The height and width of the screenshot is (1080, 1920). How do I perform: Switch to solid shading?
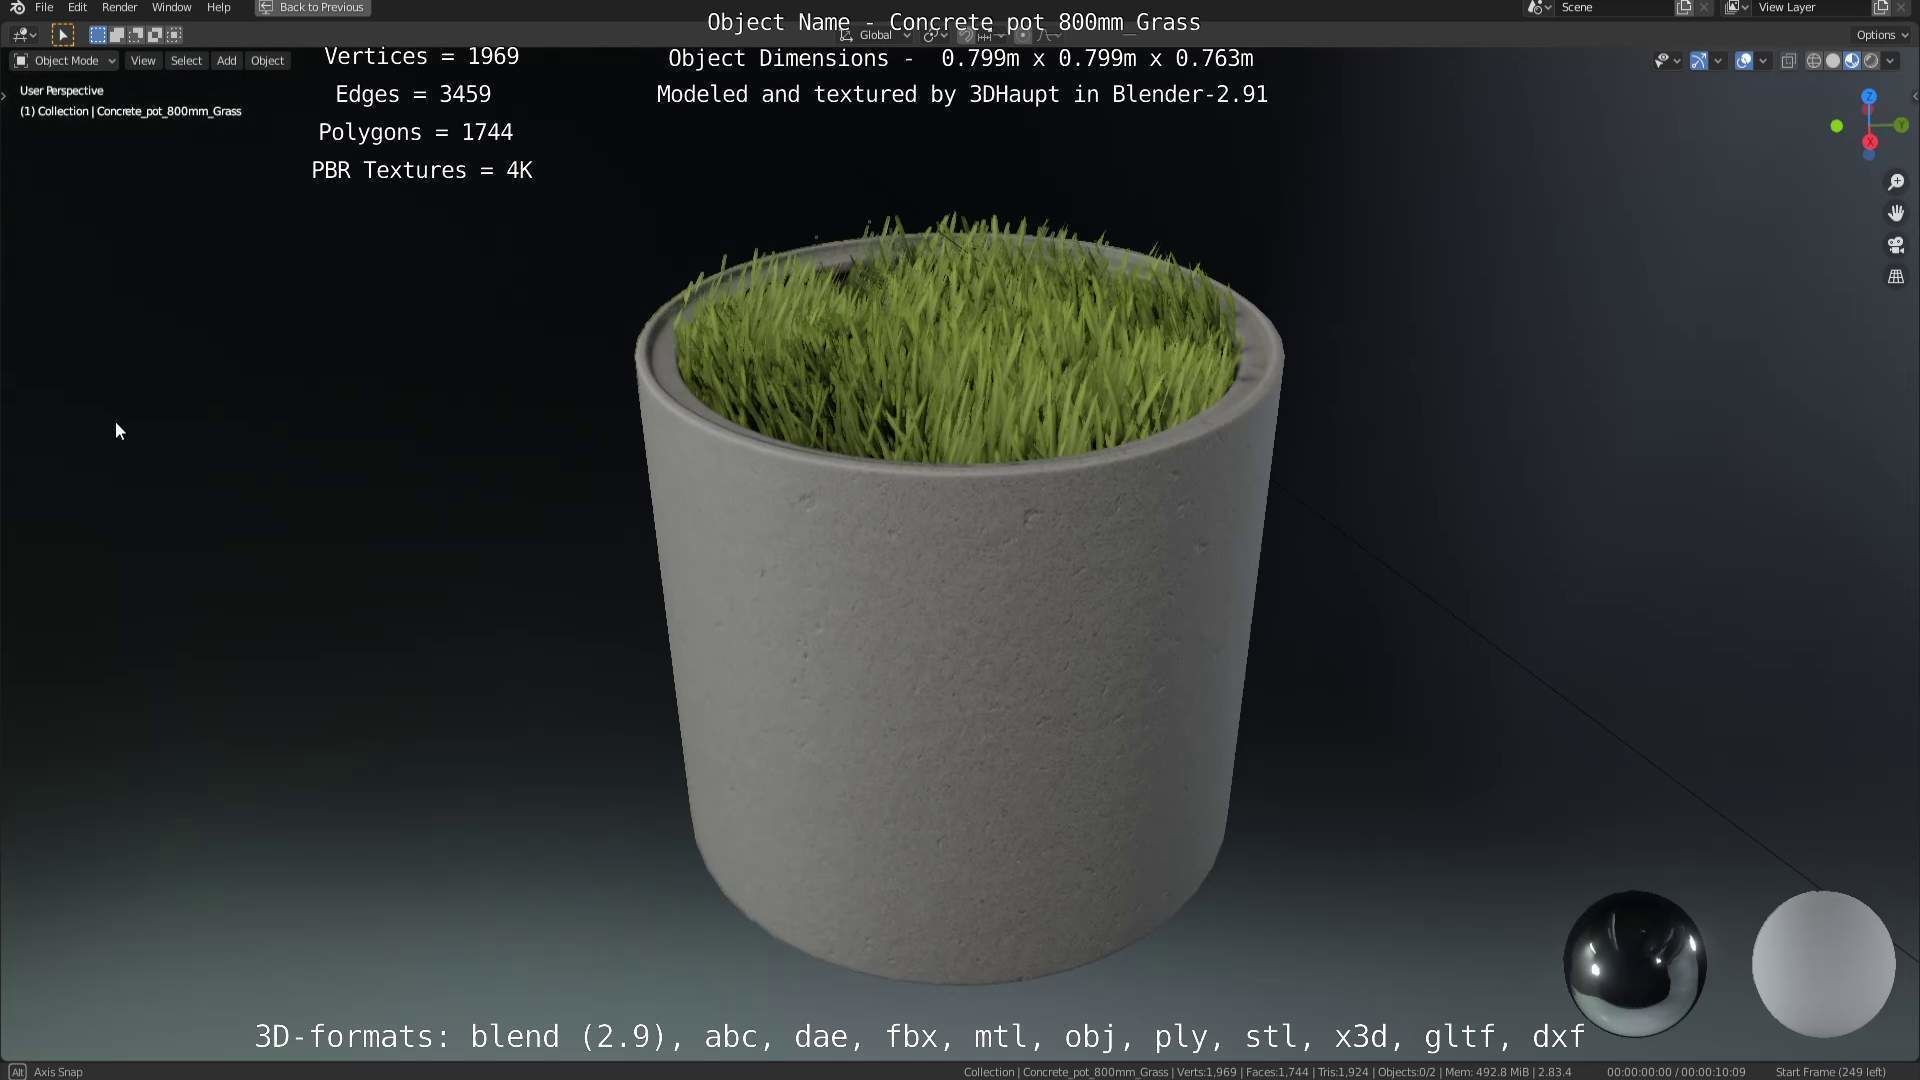click(1832, 61)
